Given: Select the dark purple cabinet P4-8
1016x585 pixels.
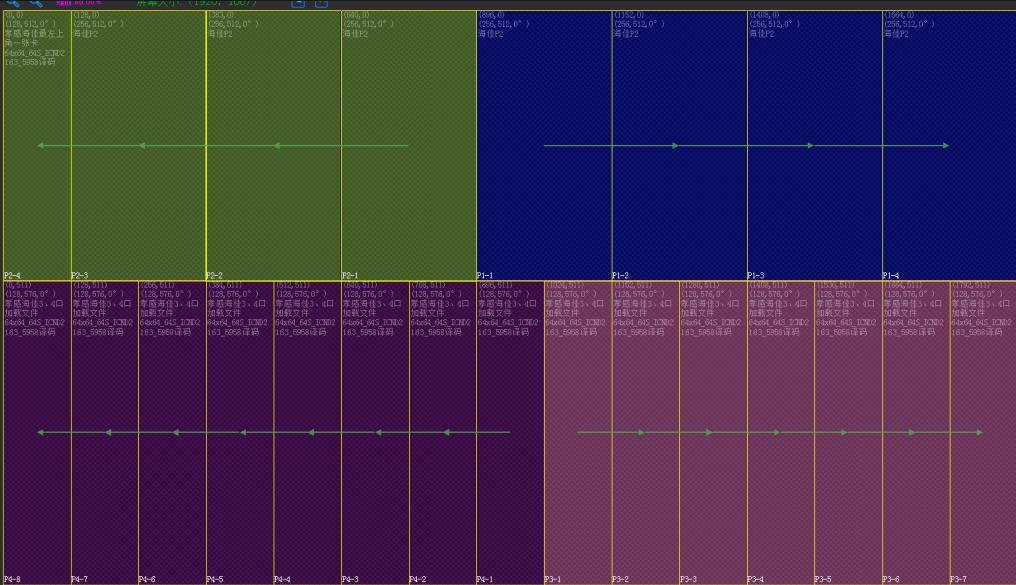Looking at the screenshot, I should (x=37, y=480).
